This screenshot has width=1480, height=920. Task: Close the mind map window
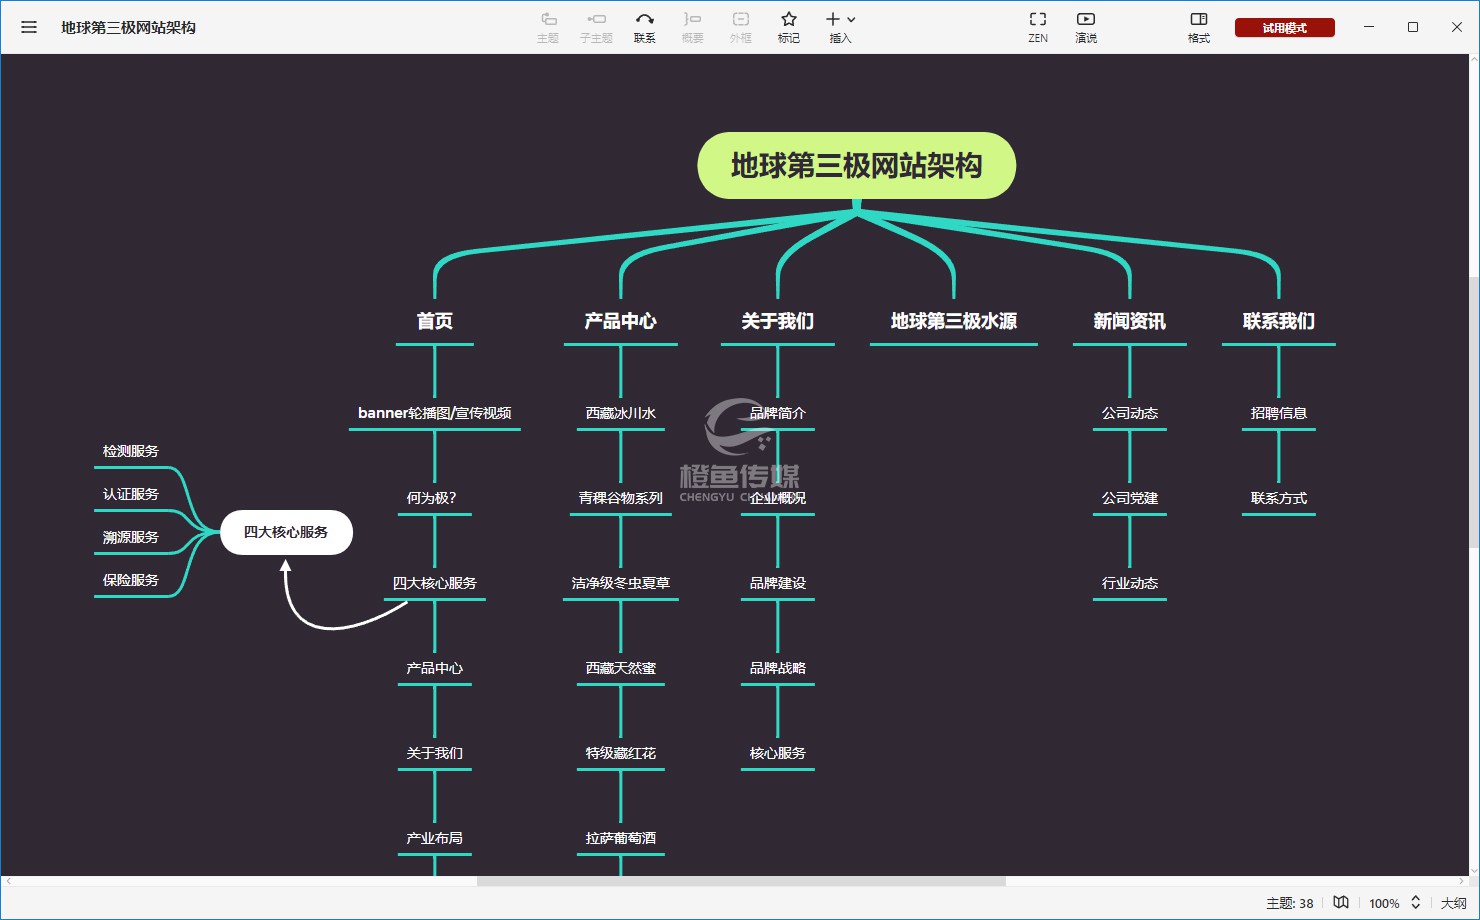[x=1457, y=27]
